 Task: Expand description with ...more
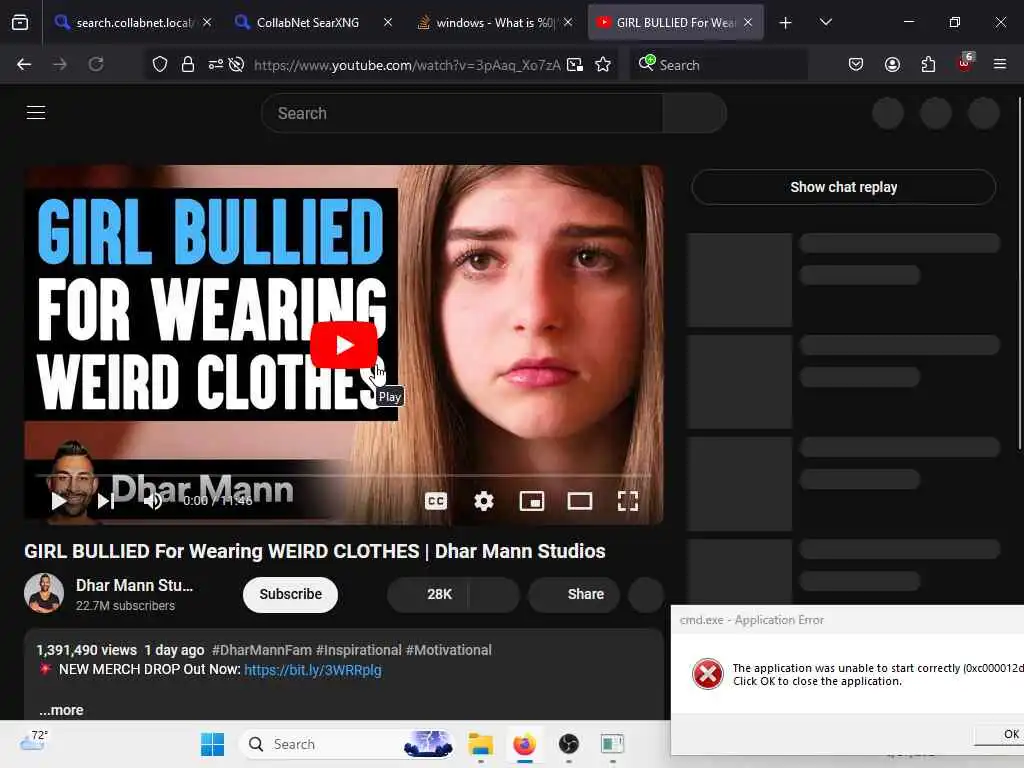pyautogui.click(x=61, y=710)
